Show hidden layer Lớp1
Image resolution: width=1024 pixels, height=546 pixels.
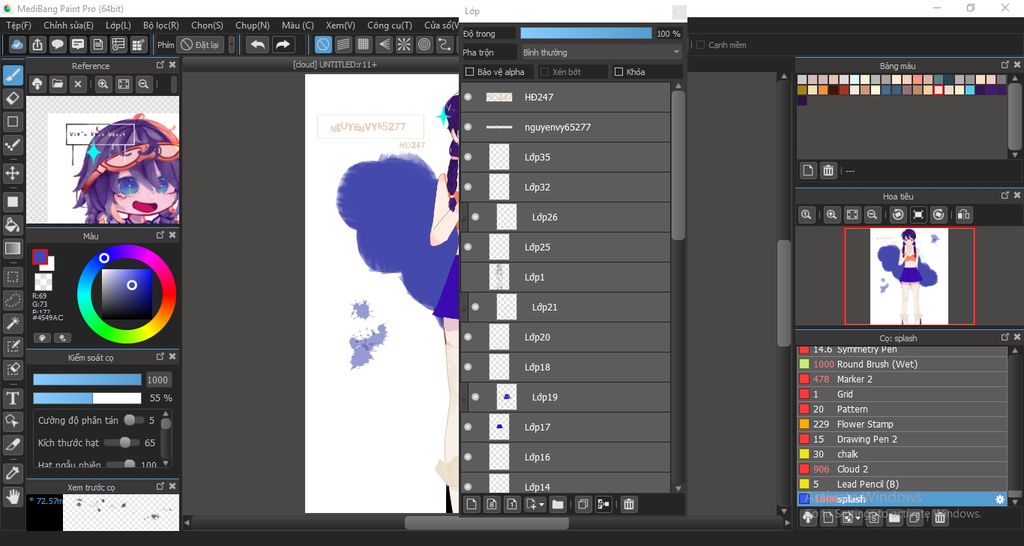(x=468, y=277)
